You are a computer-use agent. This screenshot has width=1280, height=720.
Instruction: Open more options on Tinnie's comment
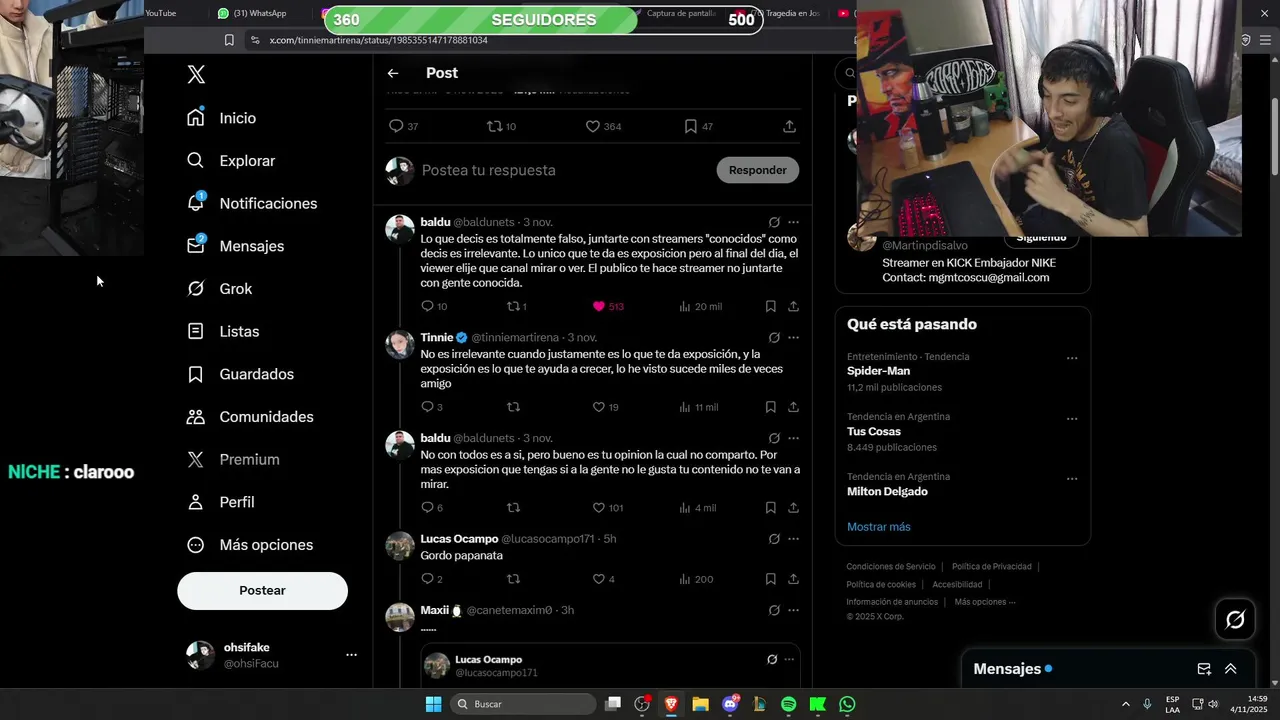[x=793, y=338]
